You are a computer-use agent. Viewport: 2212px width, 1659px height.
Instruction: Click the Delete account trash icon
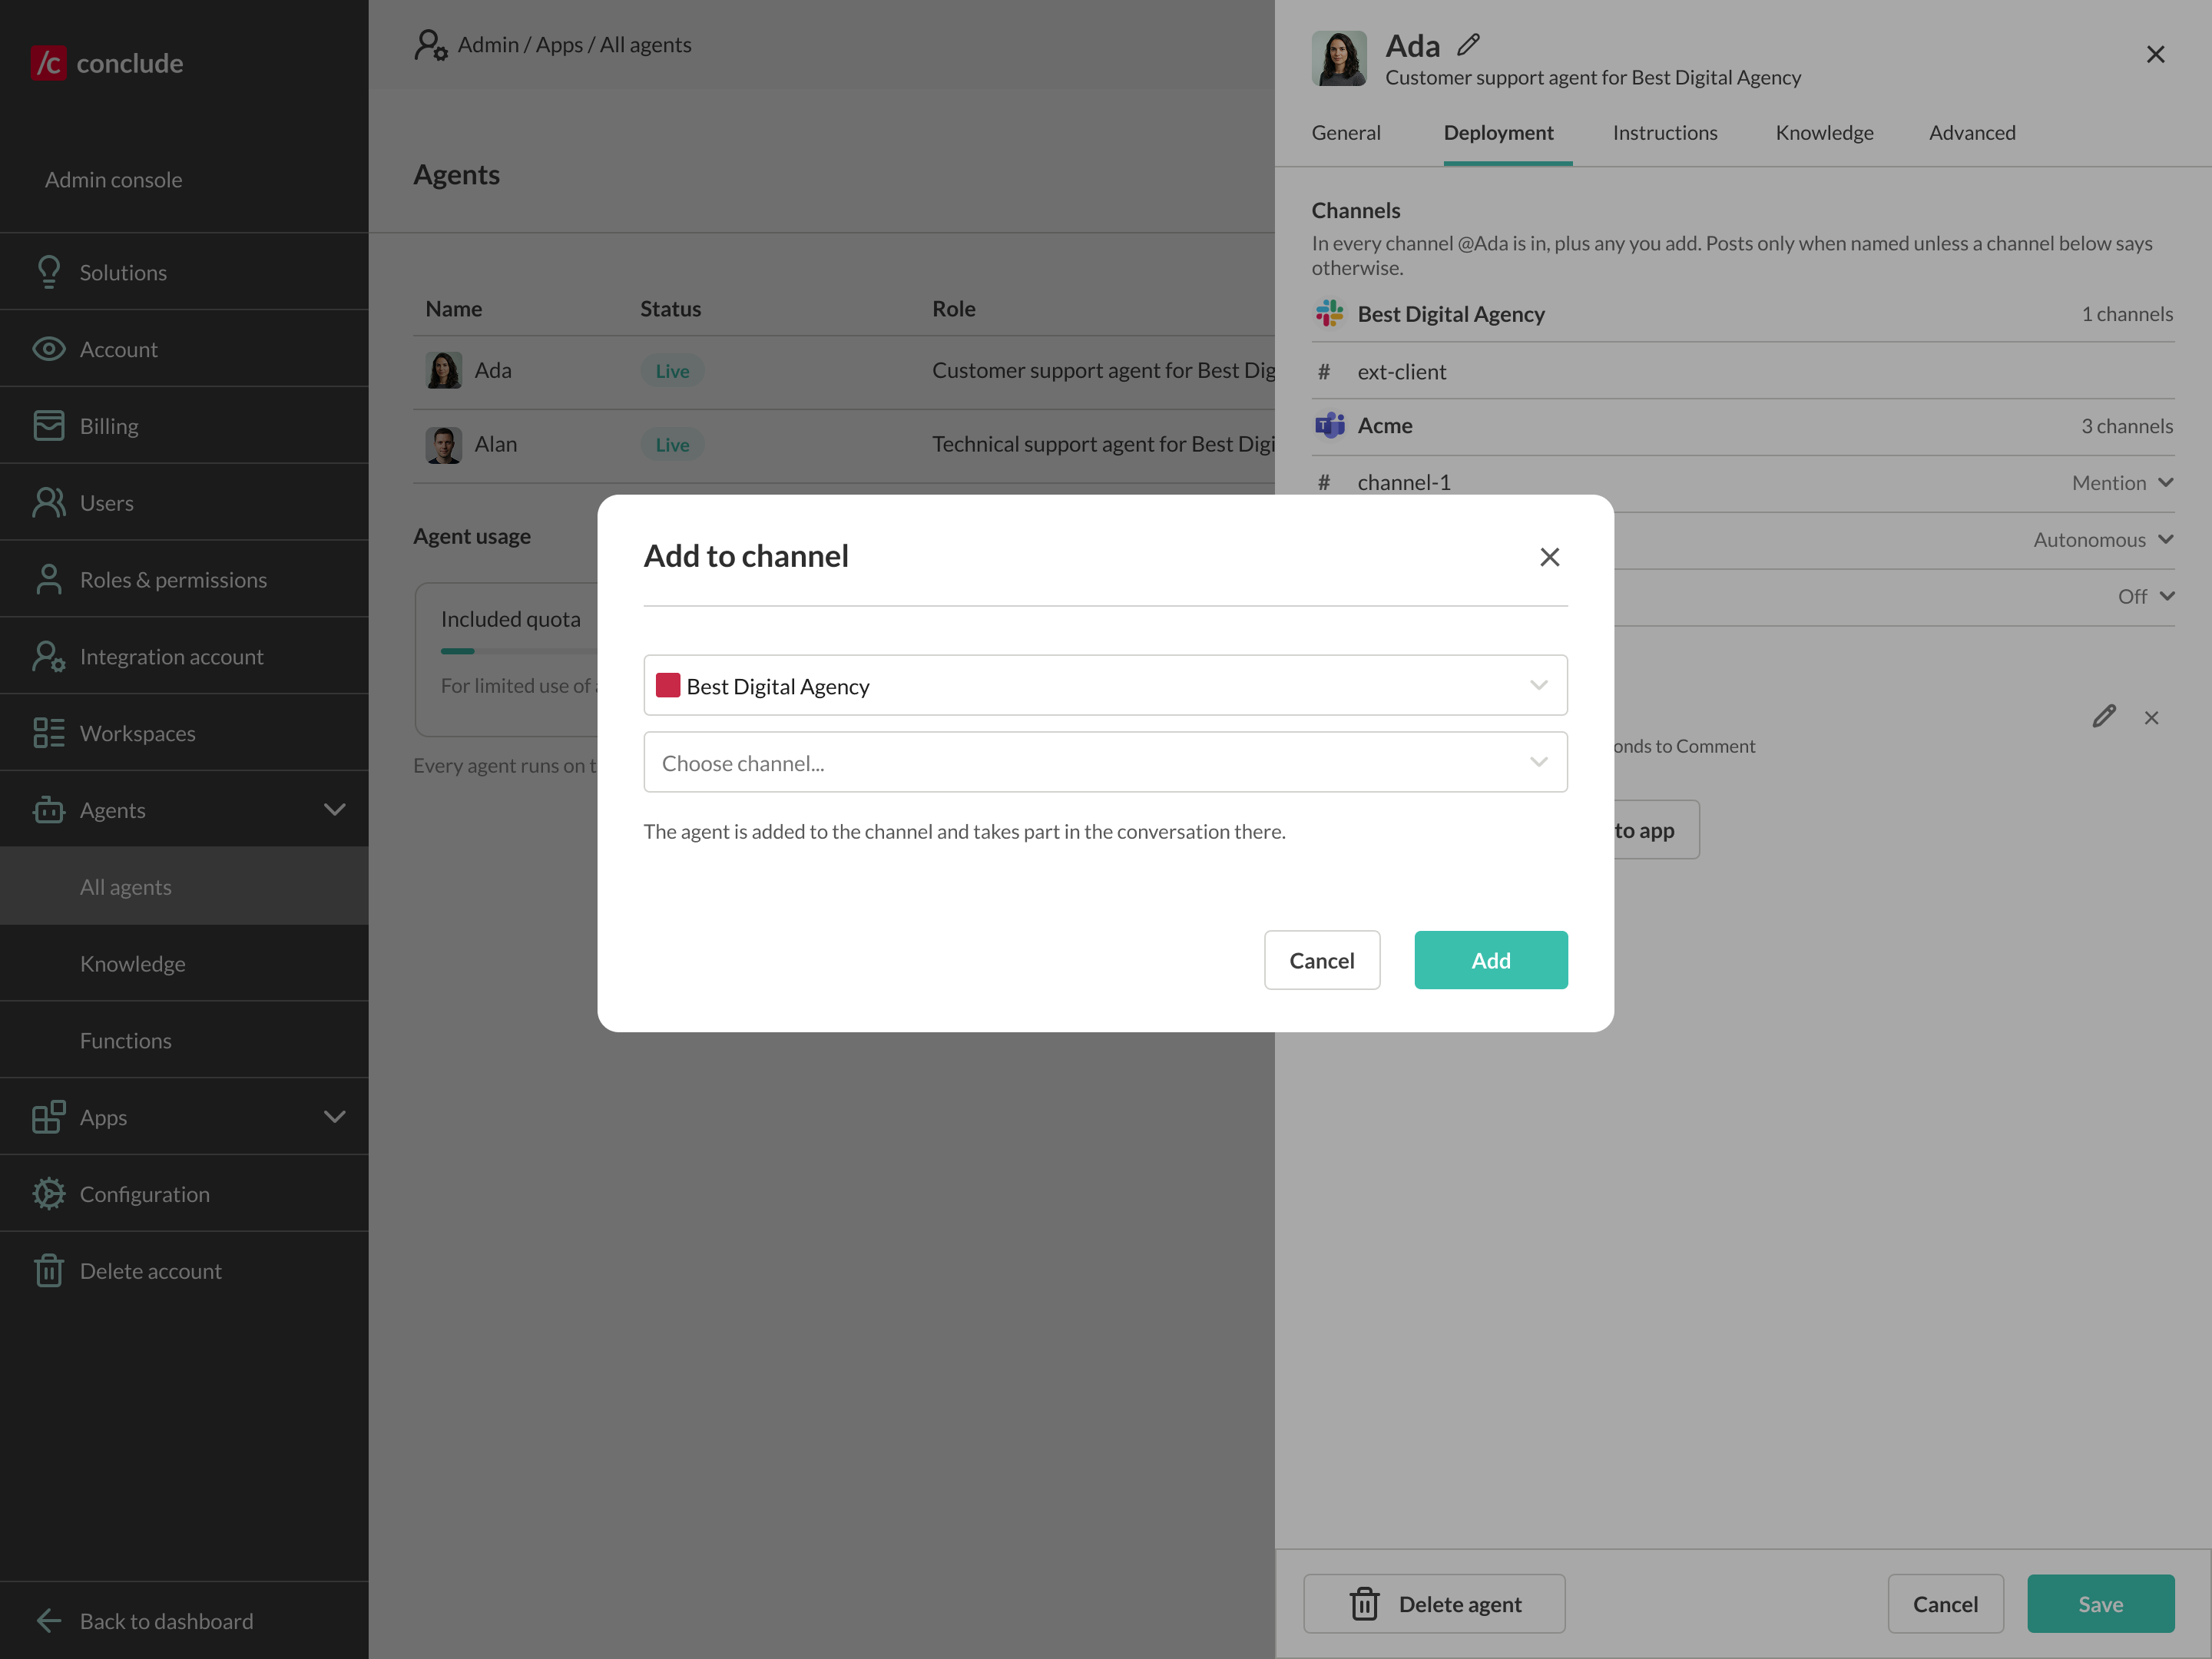click(48, 1271)
